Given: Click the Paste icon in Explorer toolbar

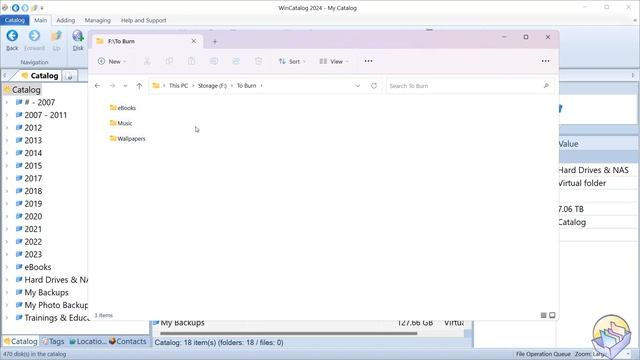Looking at the screenshot, I should (191, 61).
